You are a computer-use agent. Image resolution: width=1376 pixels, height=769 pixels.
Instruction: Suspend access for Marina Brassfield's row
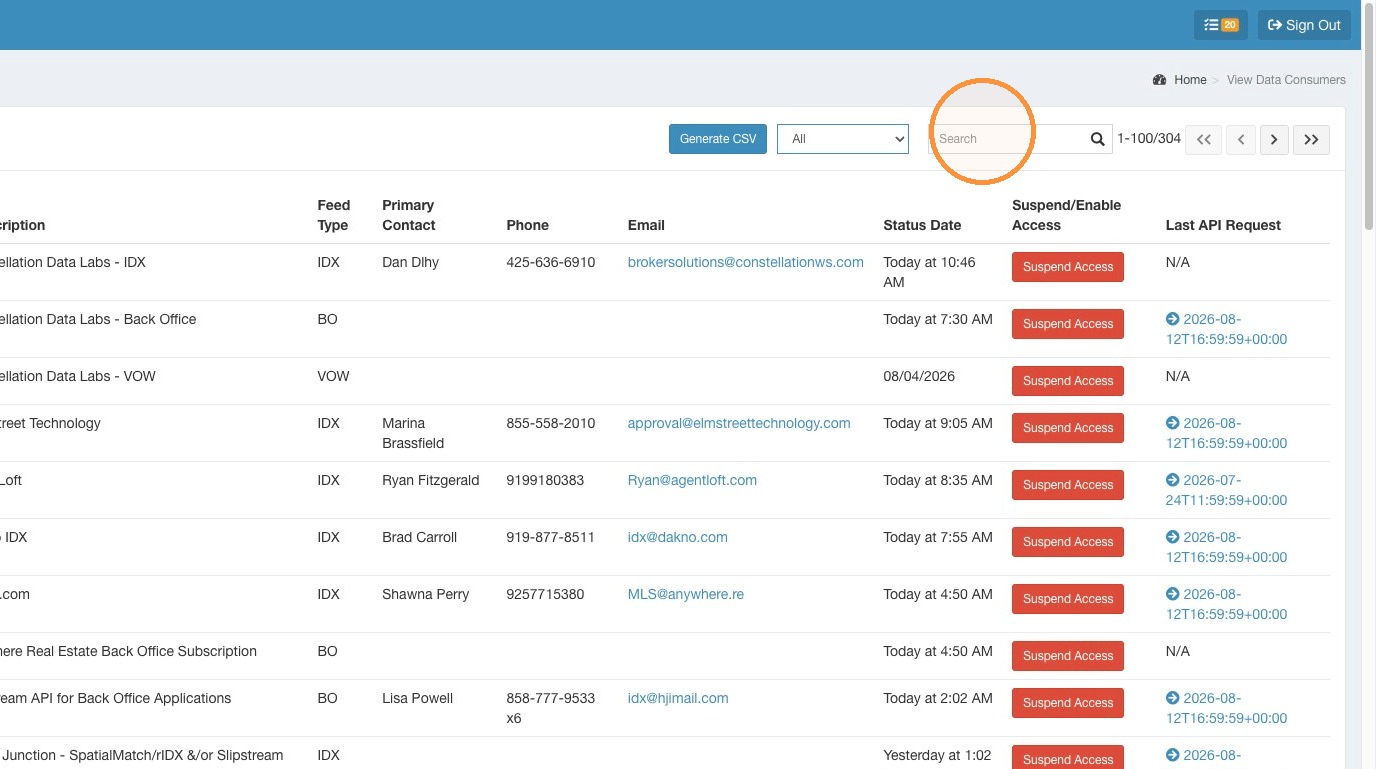(1068, 428)
